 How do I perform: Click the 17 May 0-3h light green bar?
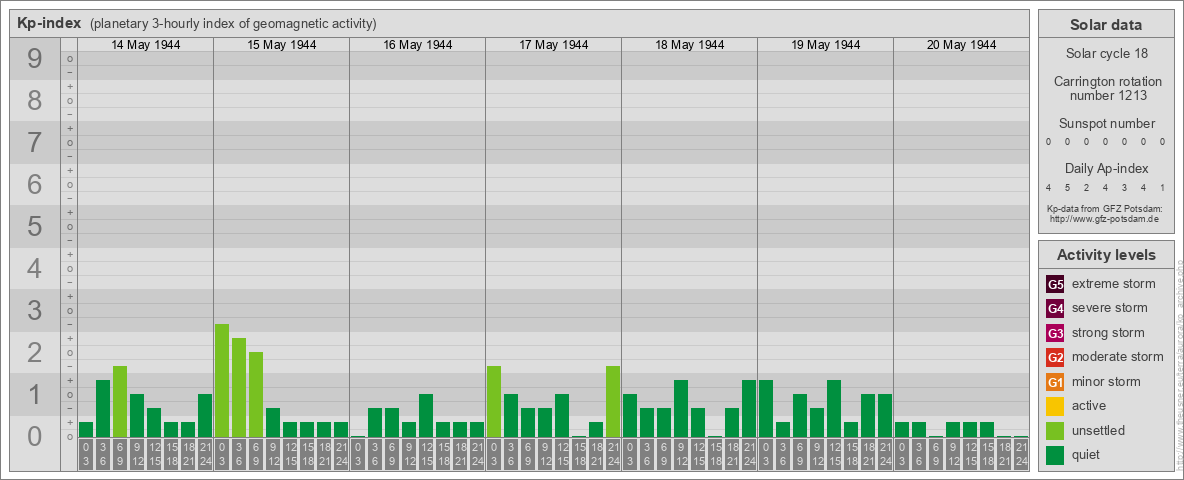point(494,402)
